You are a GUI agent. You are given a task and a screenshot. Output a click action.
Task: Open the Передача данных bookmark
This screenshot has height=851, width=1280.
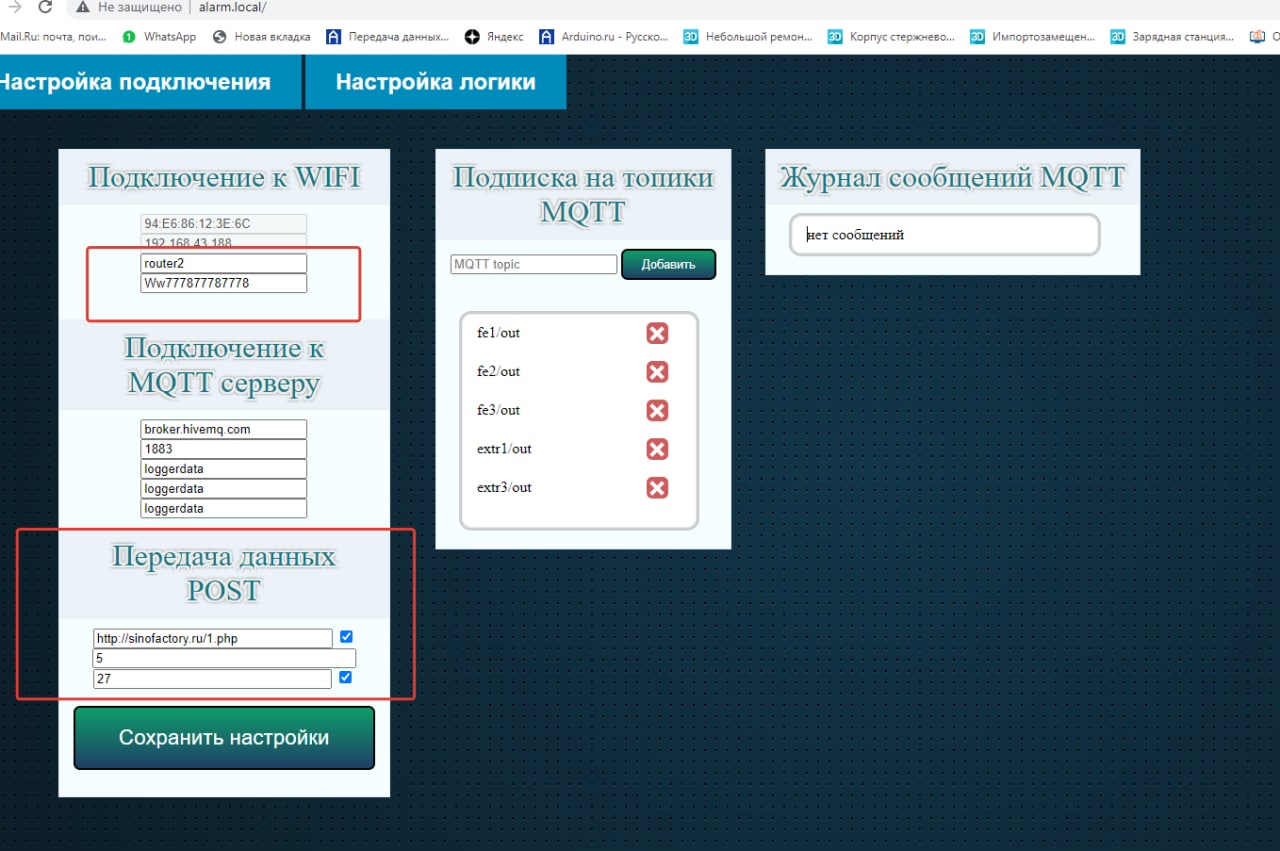[388, 37]
